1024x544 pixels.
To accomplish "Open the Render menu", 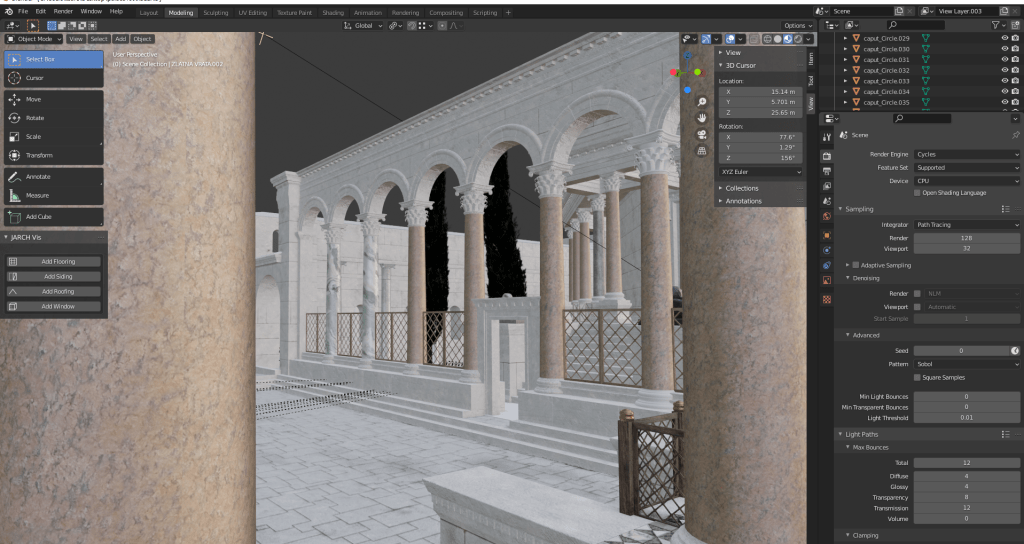I will point(63,11).
